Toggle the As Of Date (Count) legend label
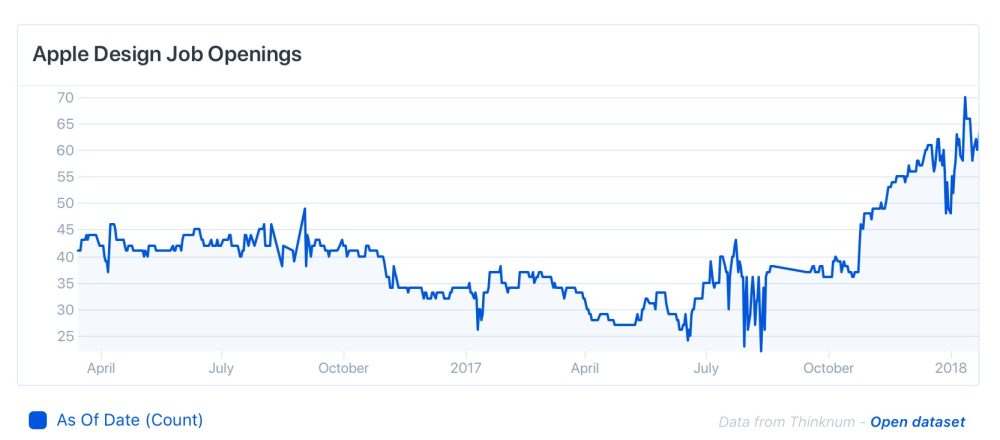 129,420
